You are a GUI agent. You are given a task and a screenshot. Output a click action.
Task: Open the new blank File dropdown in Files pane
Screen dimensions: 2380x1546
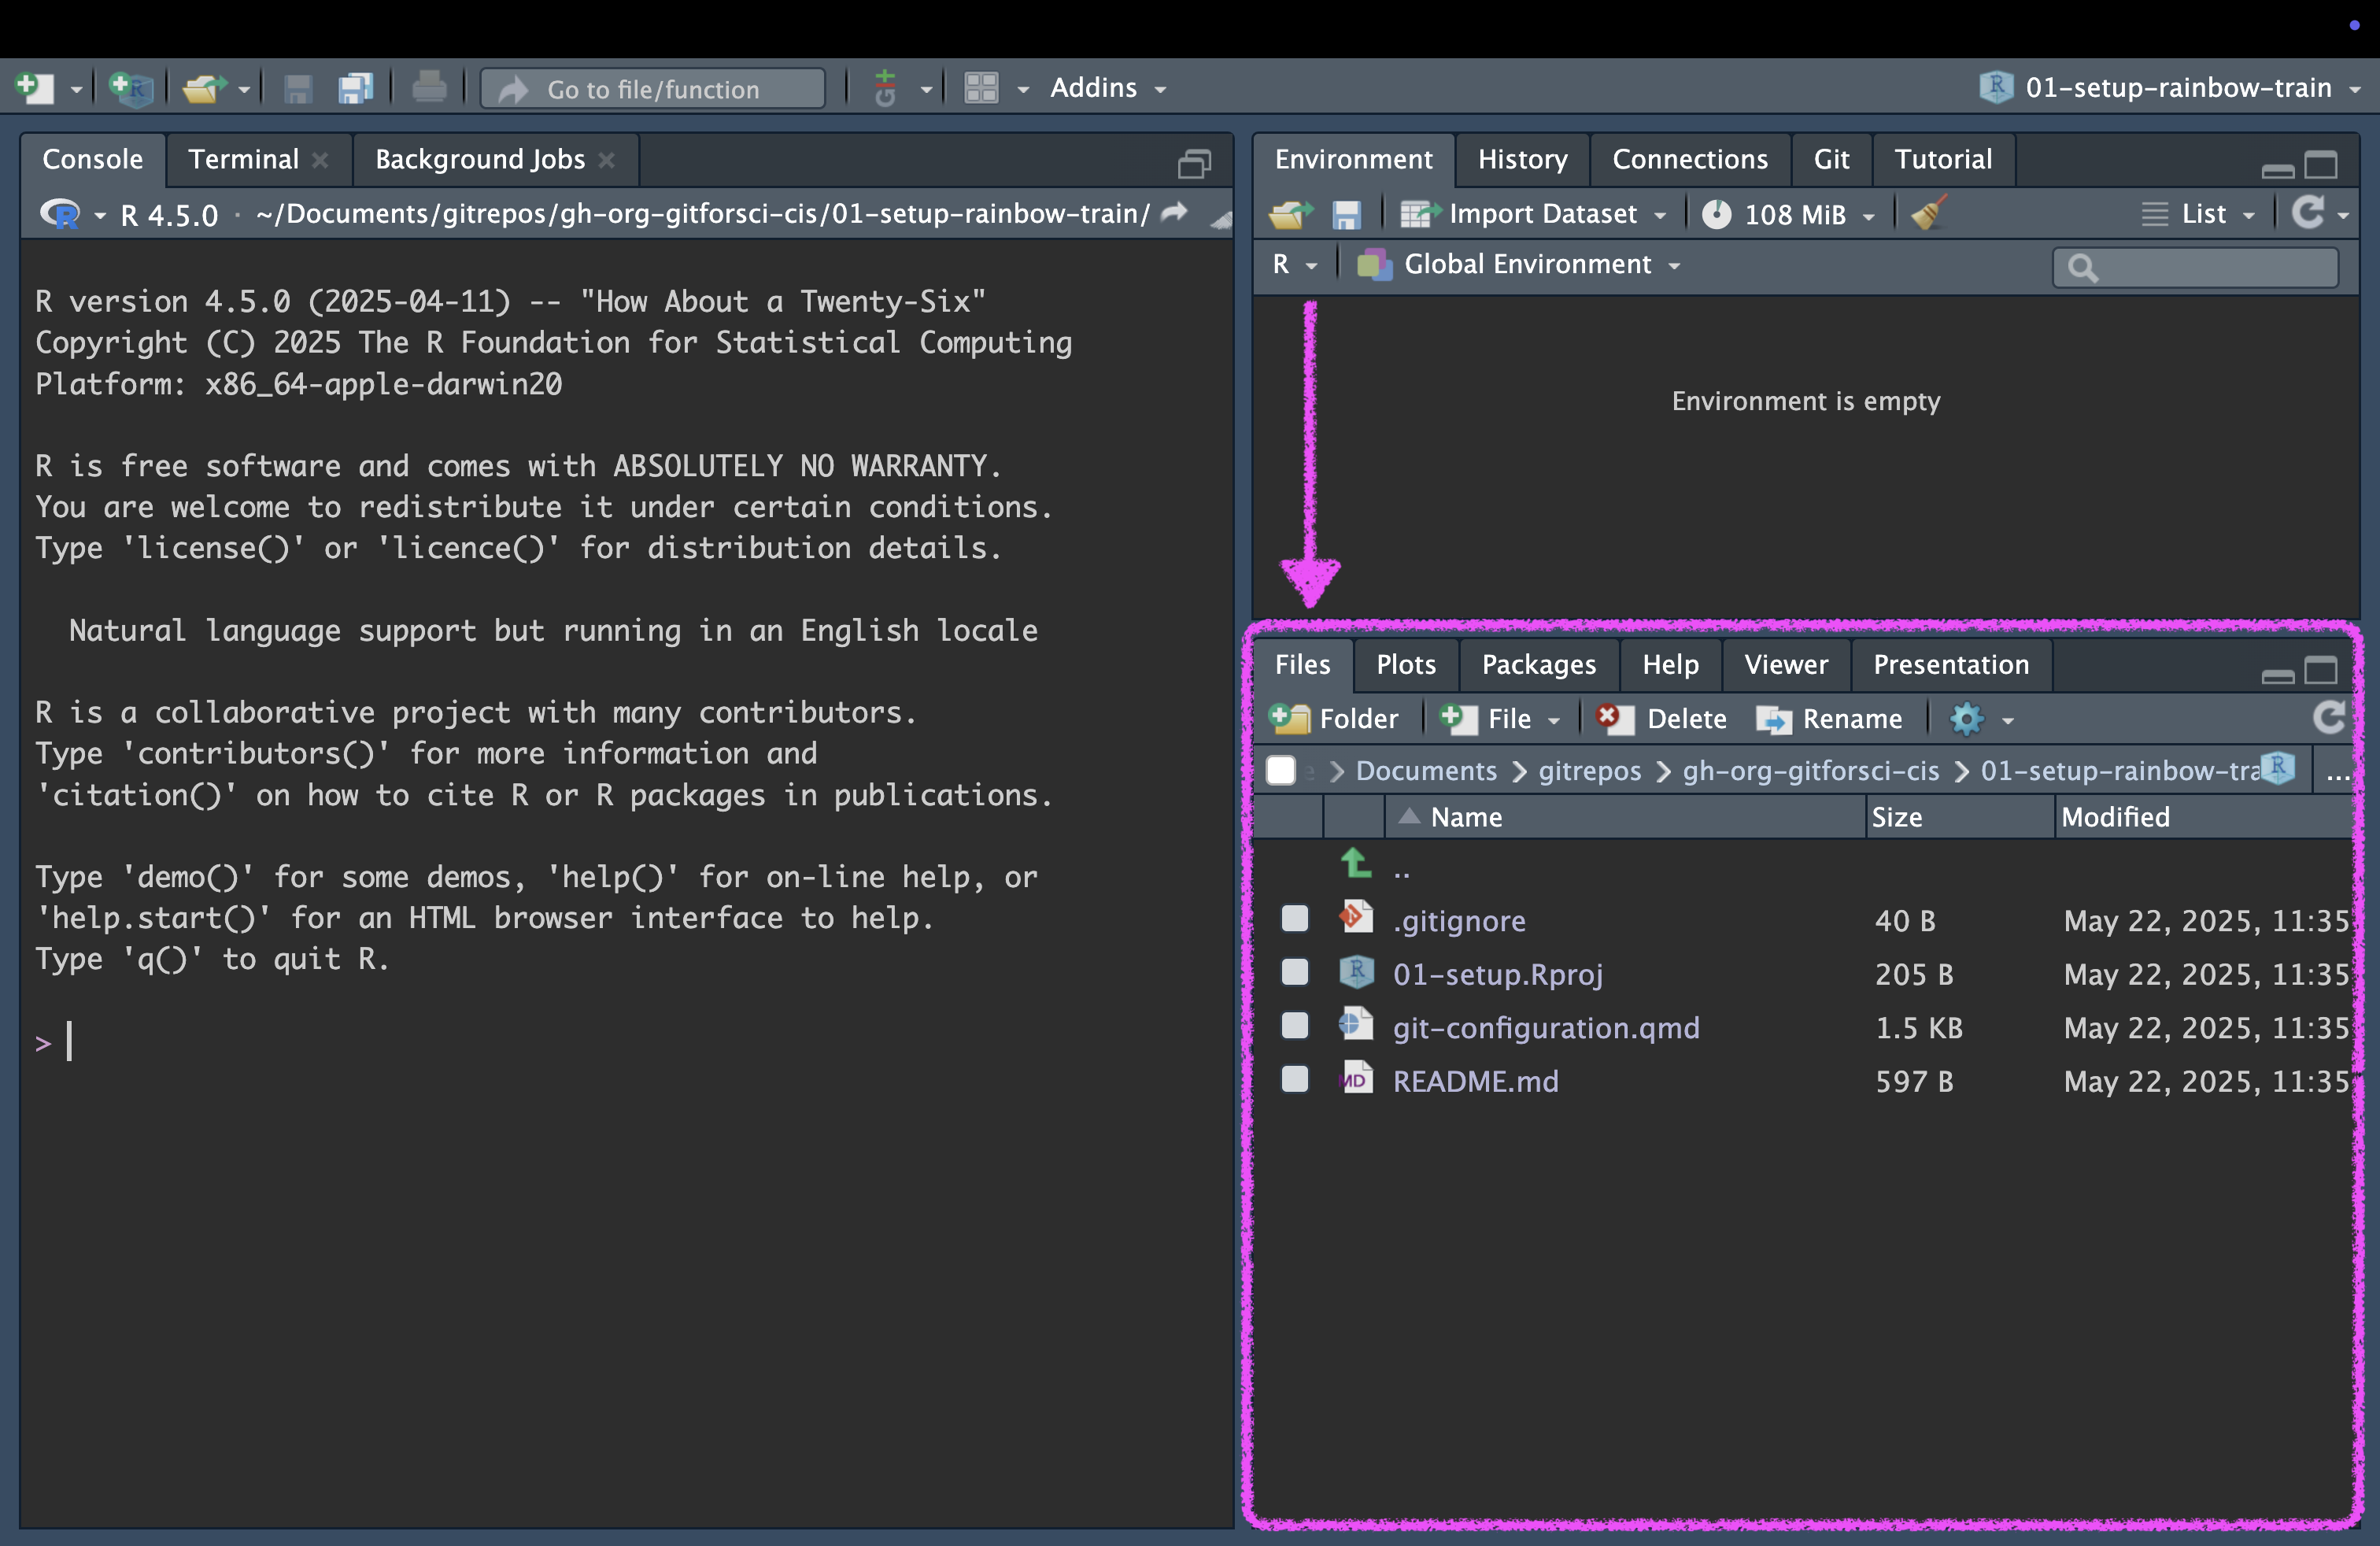coord(1500,719)
